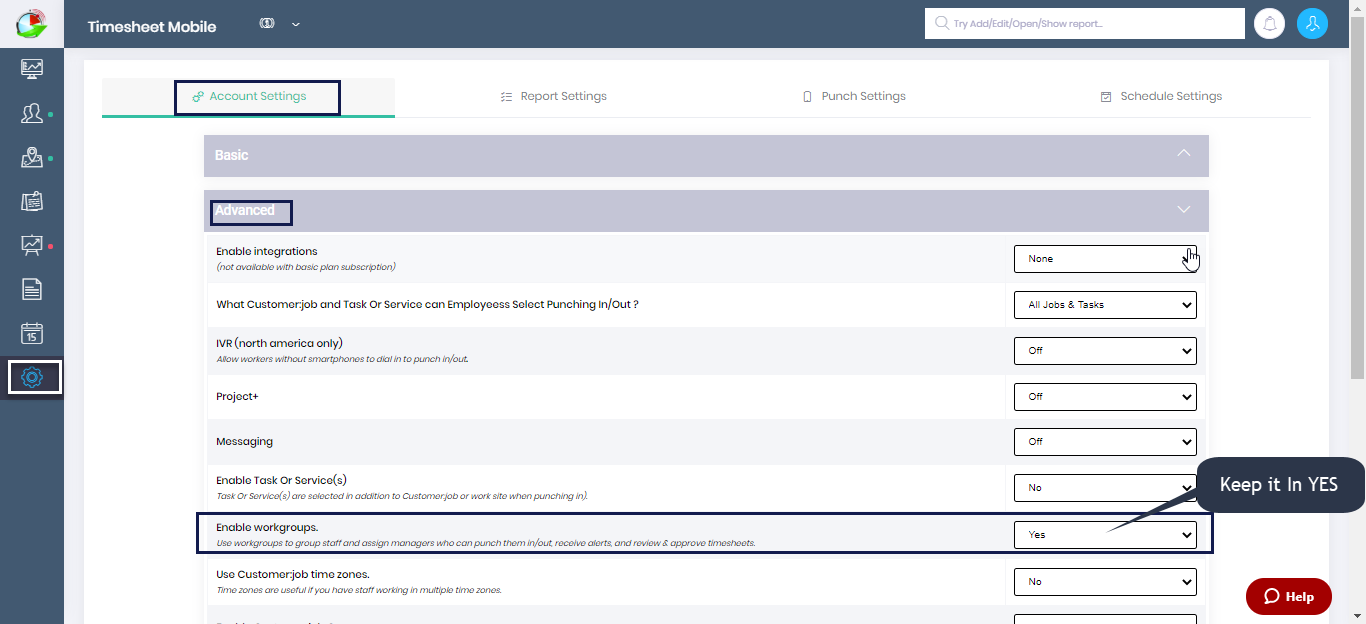The image size is (1366, 624).
Task: Open the employees icon in sidebar
Action: tap(32, 113)
